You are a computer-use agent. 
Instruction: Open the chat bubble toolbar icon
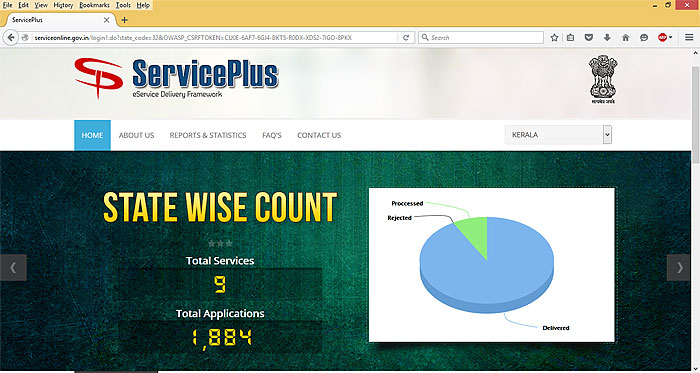click(x=644, y=38)
